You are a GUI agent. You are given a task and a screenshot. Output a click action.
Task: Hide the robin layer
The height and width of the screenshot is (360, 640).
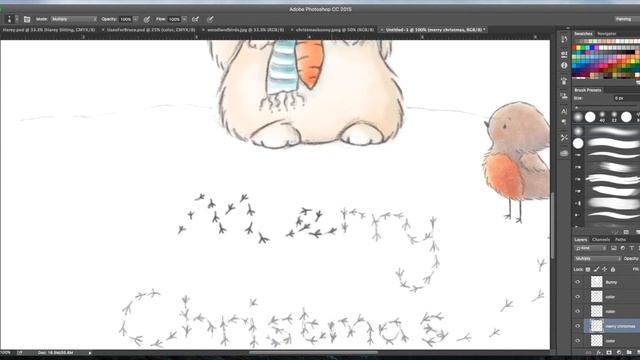578,311
